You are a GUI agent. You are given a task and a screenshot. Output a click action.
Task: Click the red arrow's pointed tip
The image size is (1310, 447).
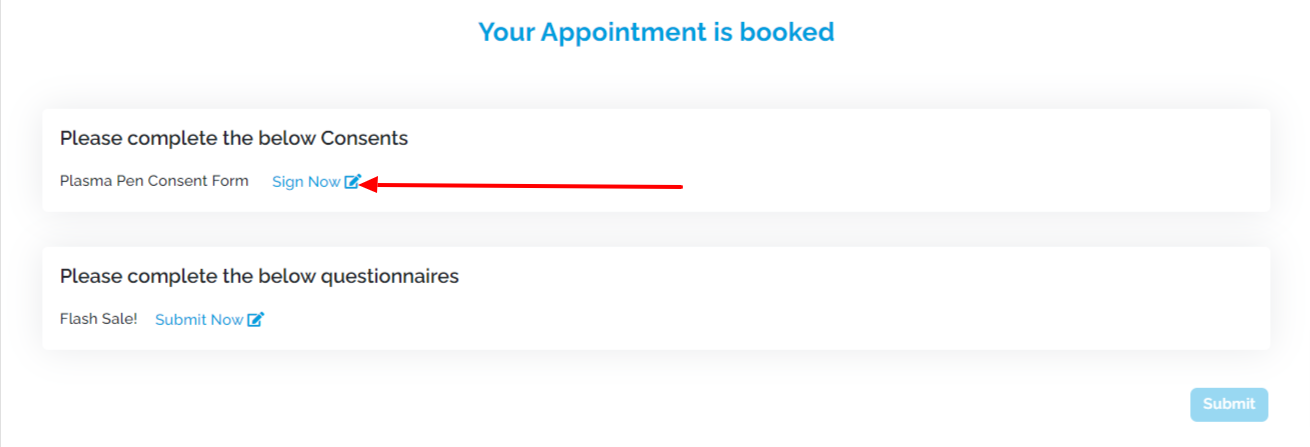[x=364, y=184]
